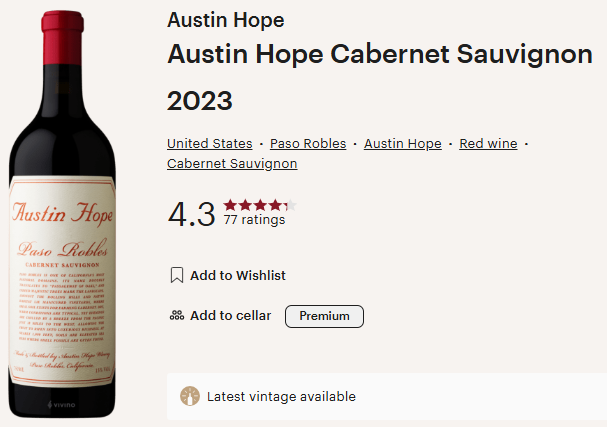
Task: Click the grape icon beside Latest vintage
Action: point(189,396)
